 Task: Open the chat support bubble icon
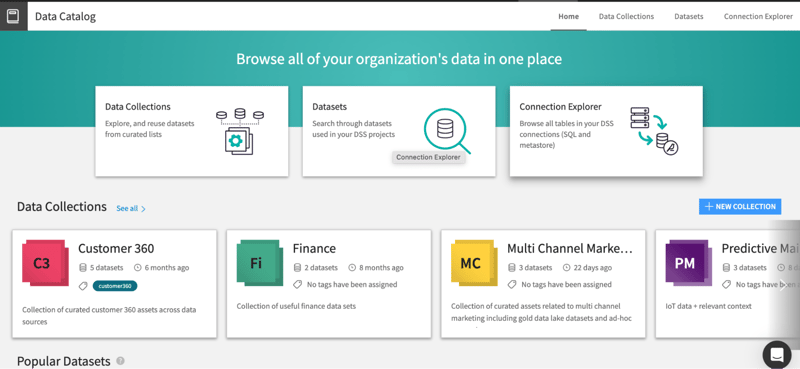point(777,354)
